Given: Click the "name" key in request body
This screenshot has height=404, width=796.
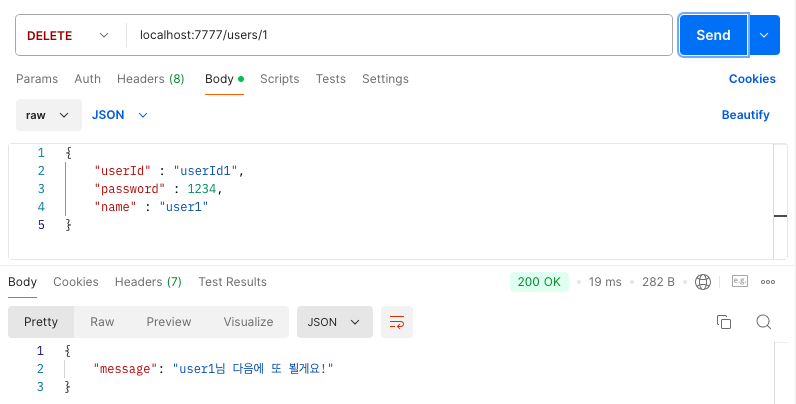Looking at the screenshot, I should click(x=115, y=207).
